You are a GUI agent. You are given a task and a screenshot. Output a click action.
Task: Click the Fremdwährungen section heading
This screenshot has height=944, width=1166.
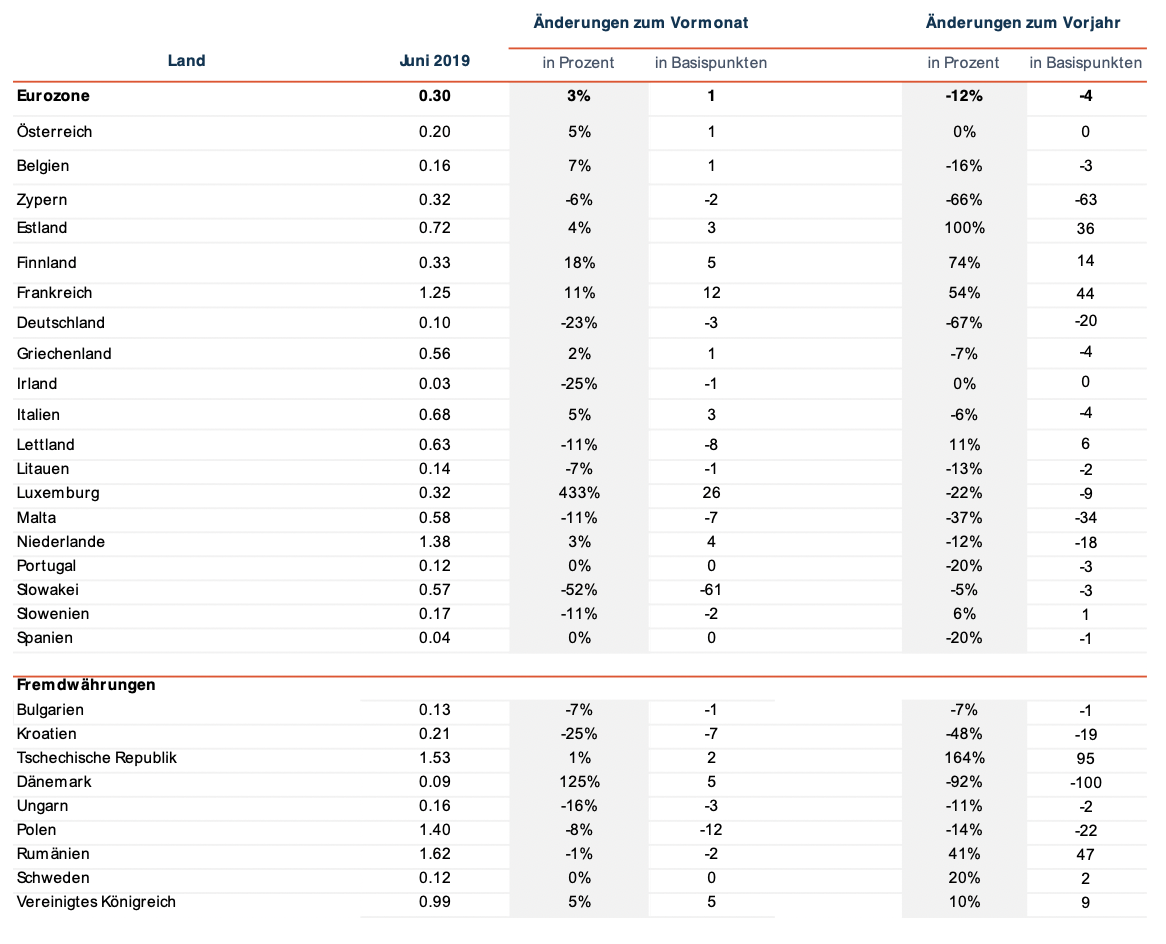(86, 685)
